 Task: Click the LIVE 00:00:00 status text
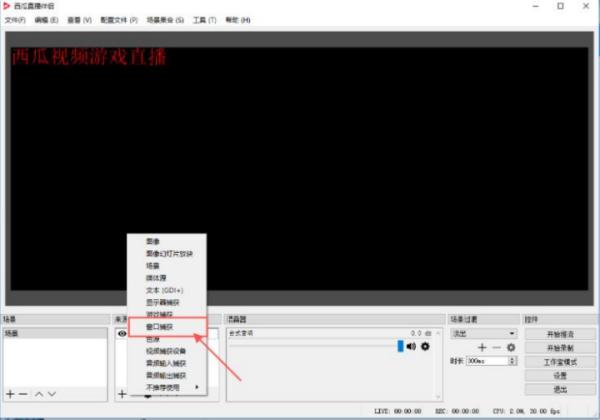click(x=398, y=411)
